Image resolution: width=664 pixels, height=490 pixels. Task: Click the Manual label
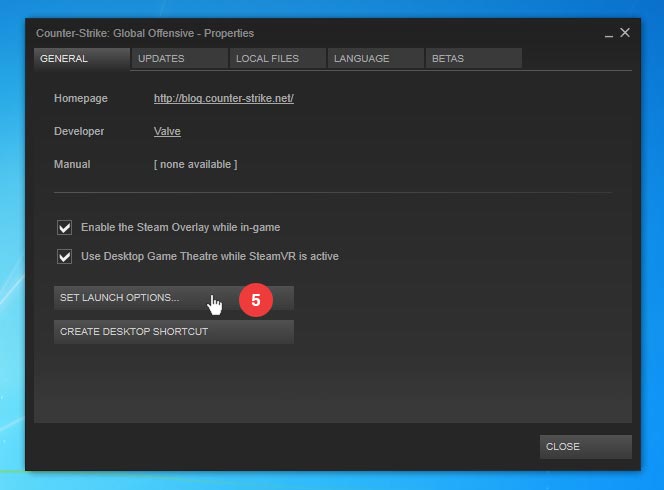point(72,164)
